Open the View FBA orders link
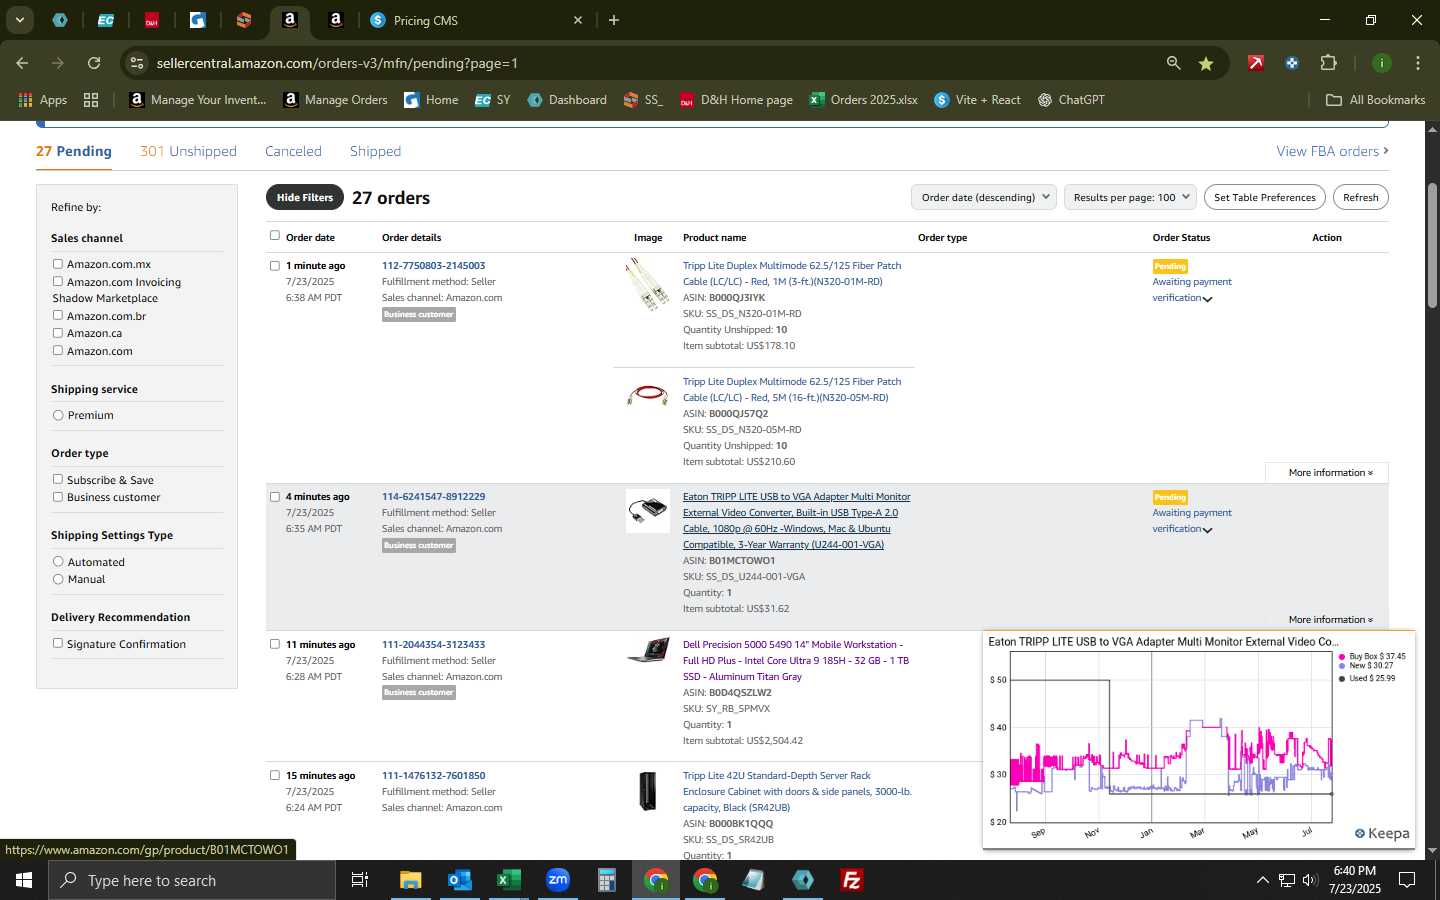Viewport: 1440px width, 900px height. click(x=1332, y=151)
